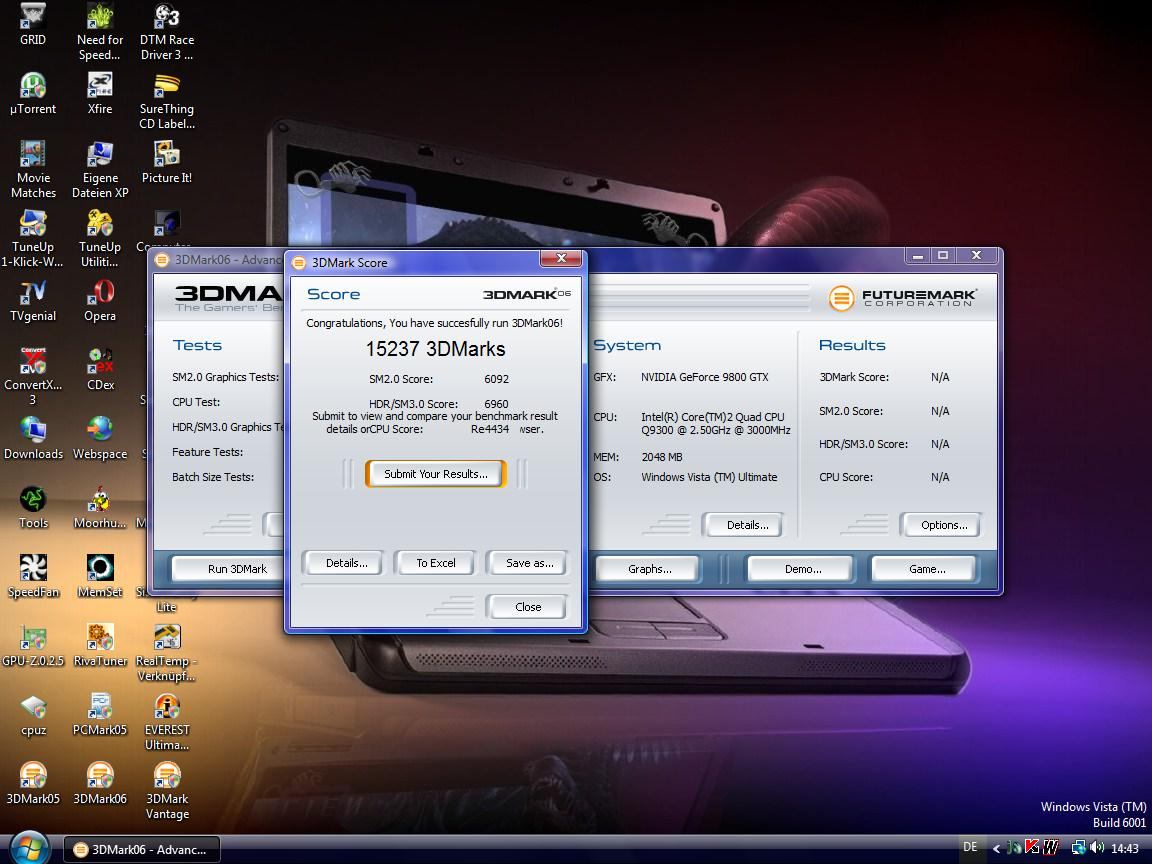Launch TVgenial desktop shortcut
This screenshot has height=864, width=1152.
[33, 300]
